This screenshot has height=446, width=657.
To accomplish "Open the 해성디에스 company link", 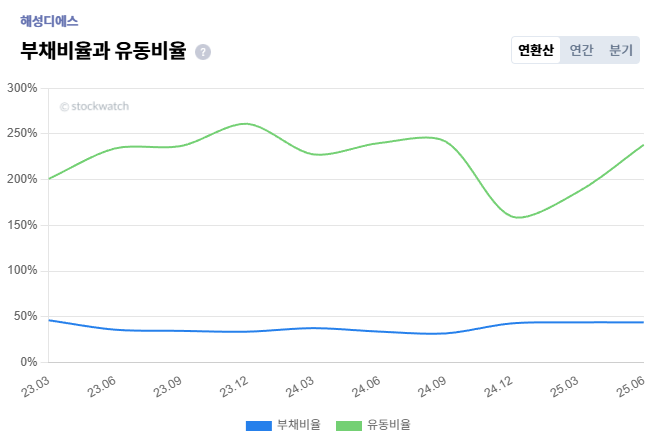I will tap(49, 20).
